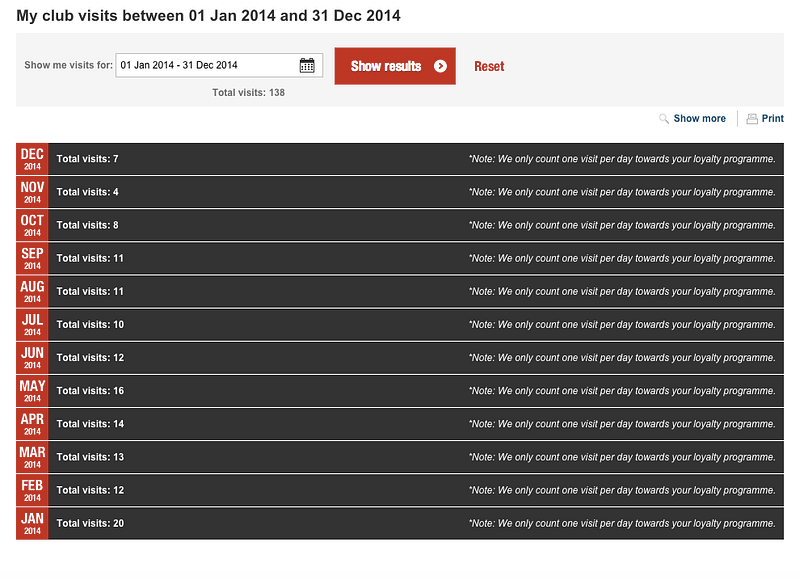Expand the NOV 2014 visits row
The height and width of the screenshot is (579, 800).
(x=400, y=192)
